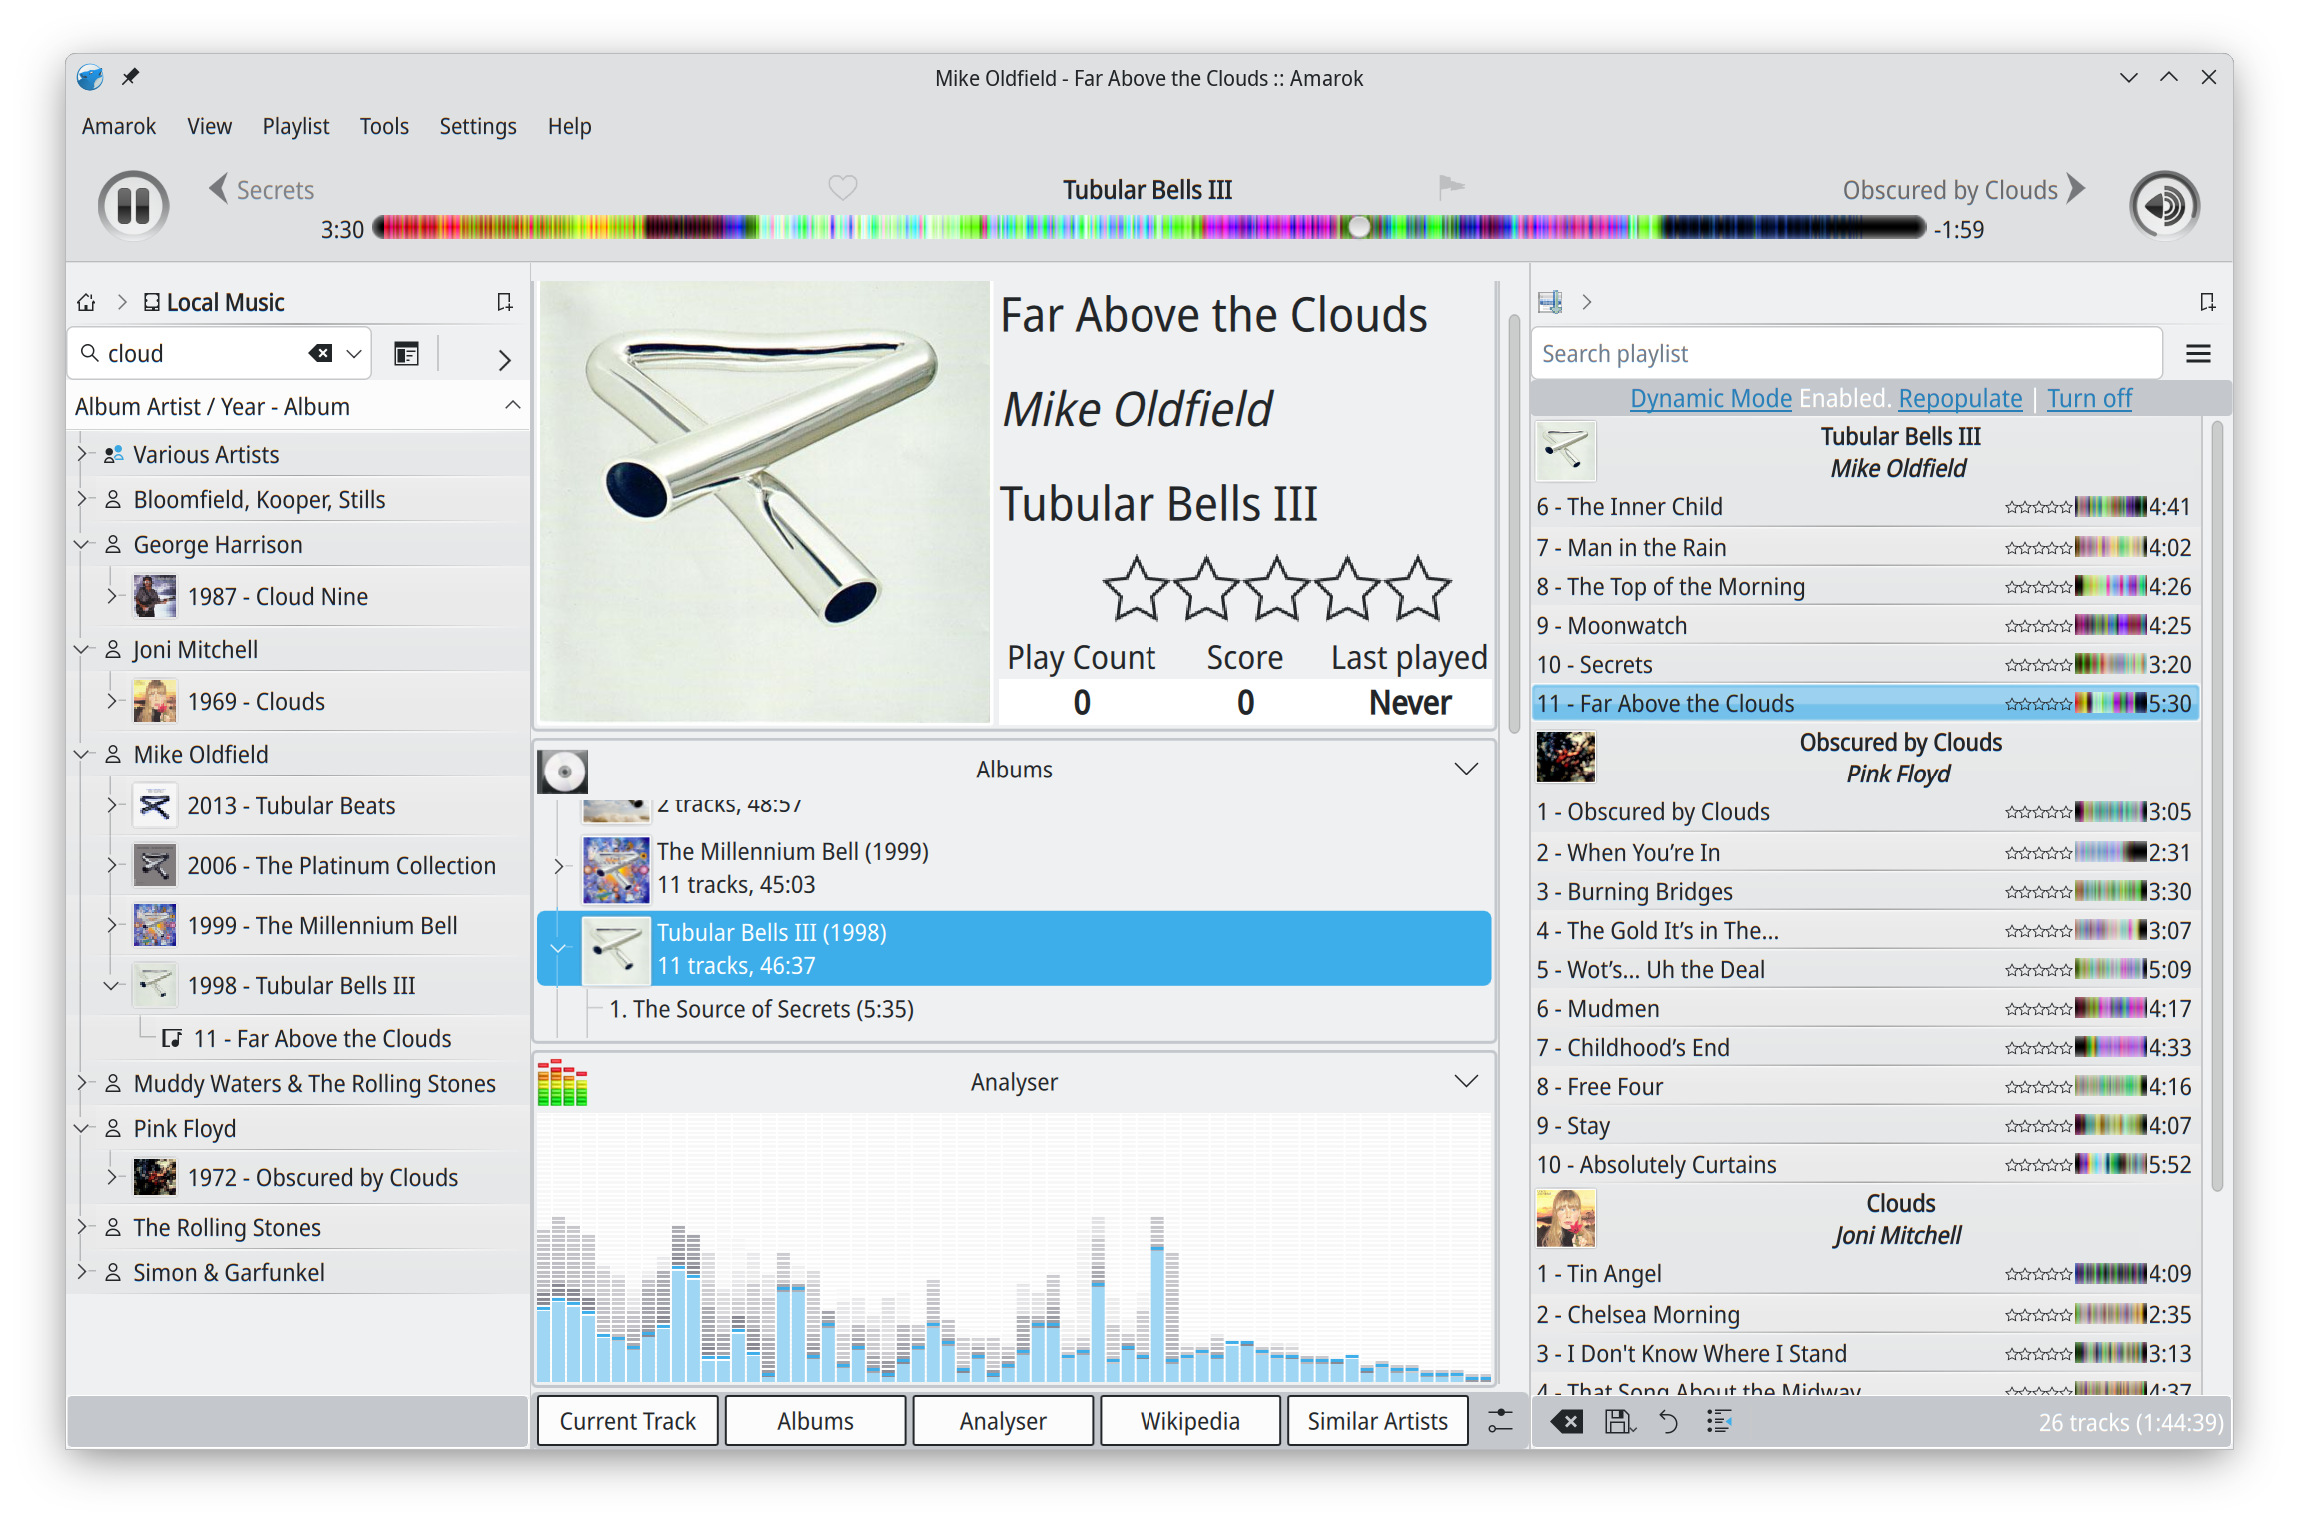Collapse the Albums applet chevron
Screen dimensions: 2299x1527
[1465, 769]
